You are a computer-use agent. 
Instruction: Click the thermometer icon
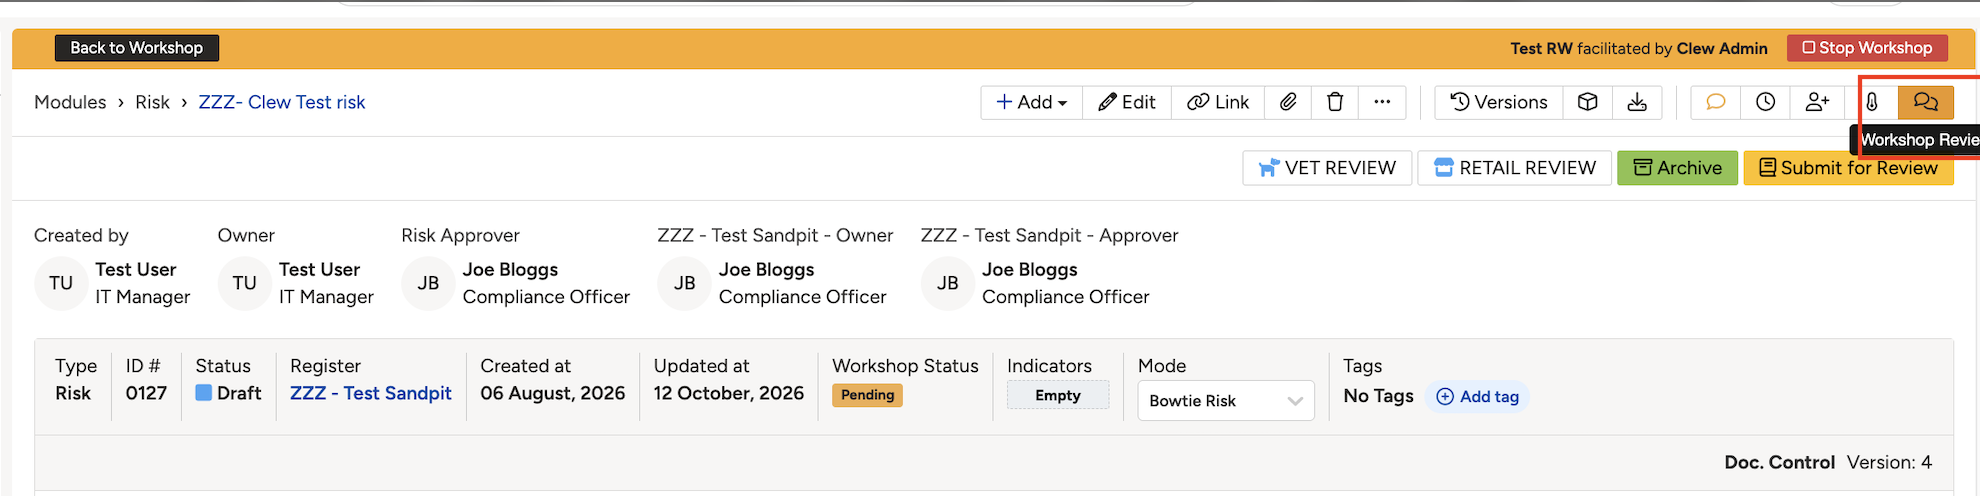1872,102
